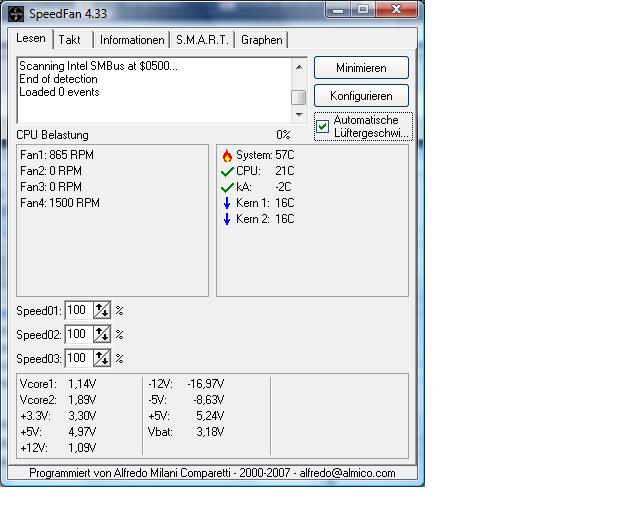The image size is (640, 512).
Task: Click the Speed02 percentage field
Action: [79, 334]
